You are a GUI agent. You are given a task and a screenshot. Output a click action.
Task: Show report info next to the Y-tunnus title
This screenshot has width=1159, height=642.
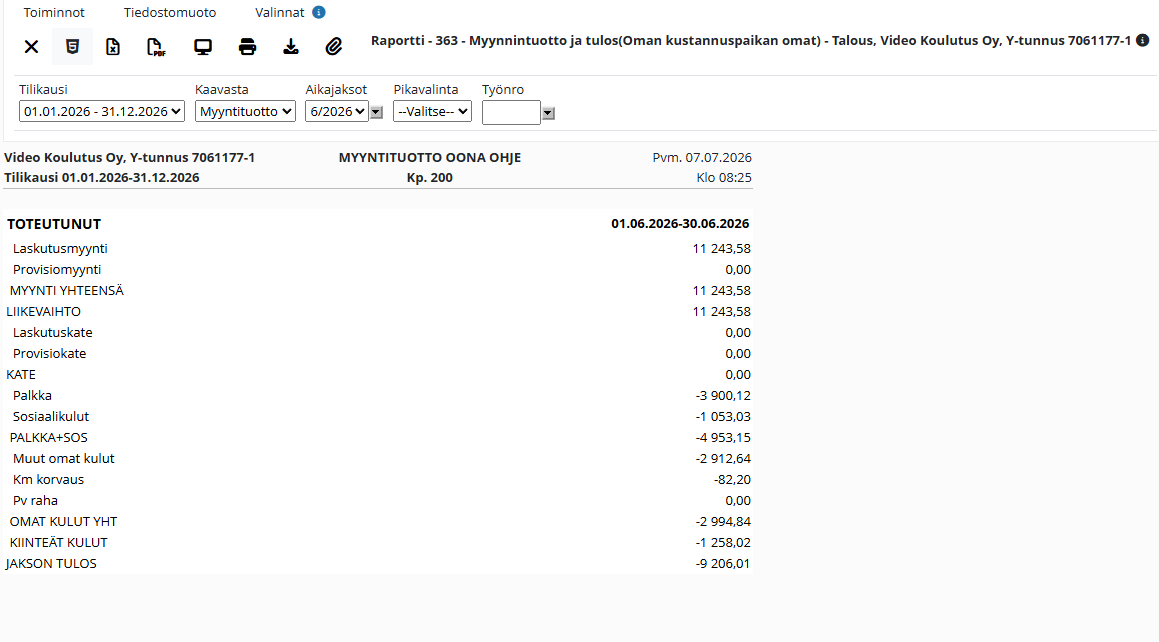[x=1143, y=41]
